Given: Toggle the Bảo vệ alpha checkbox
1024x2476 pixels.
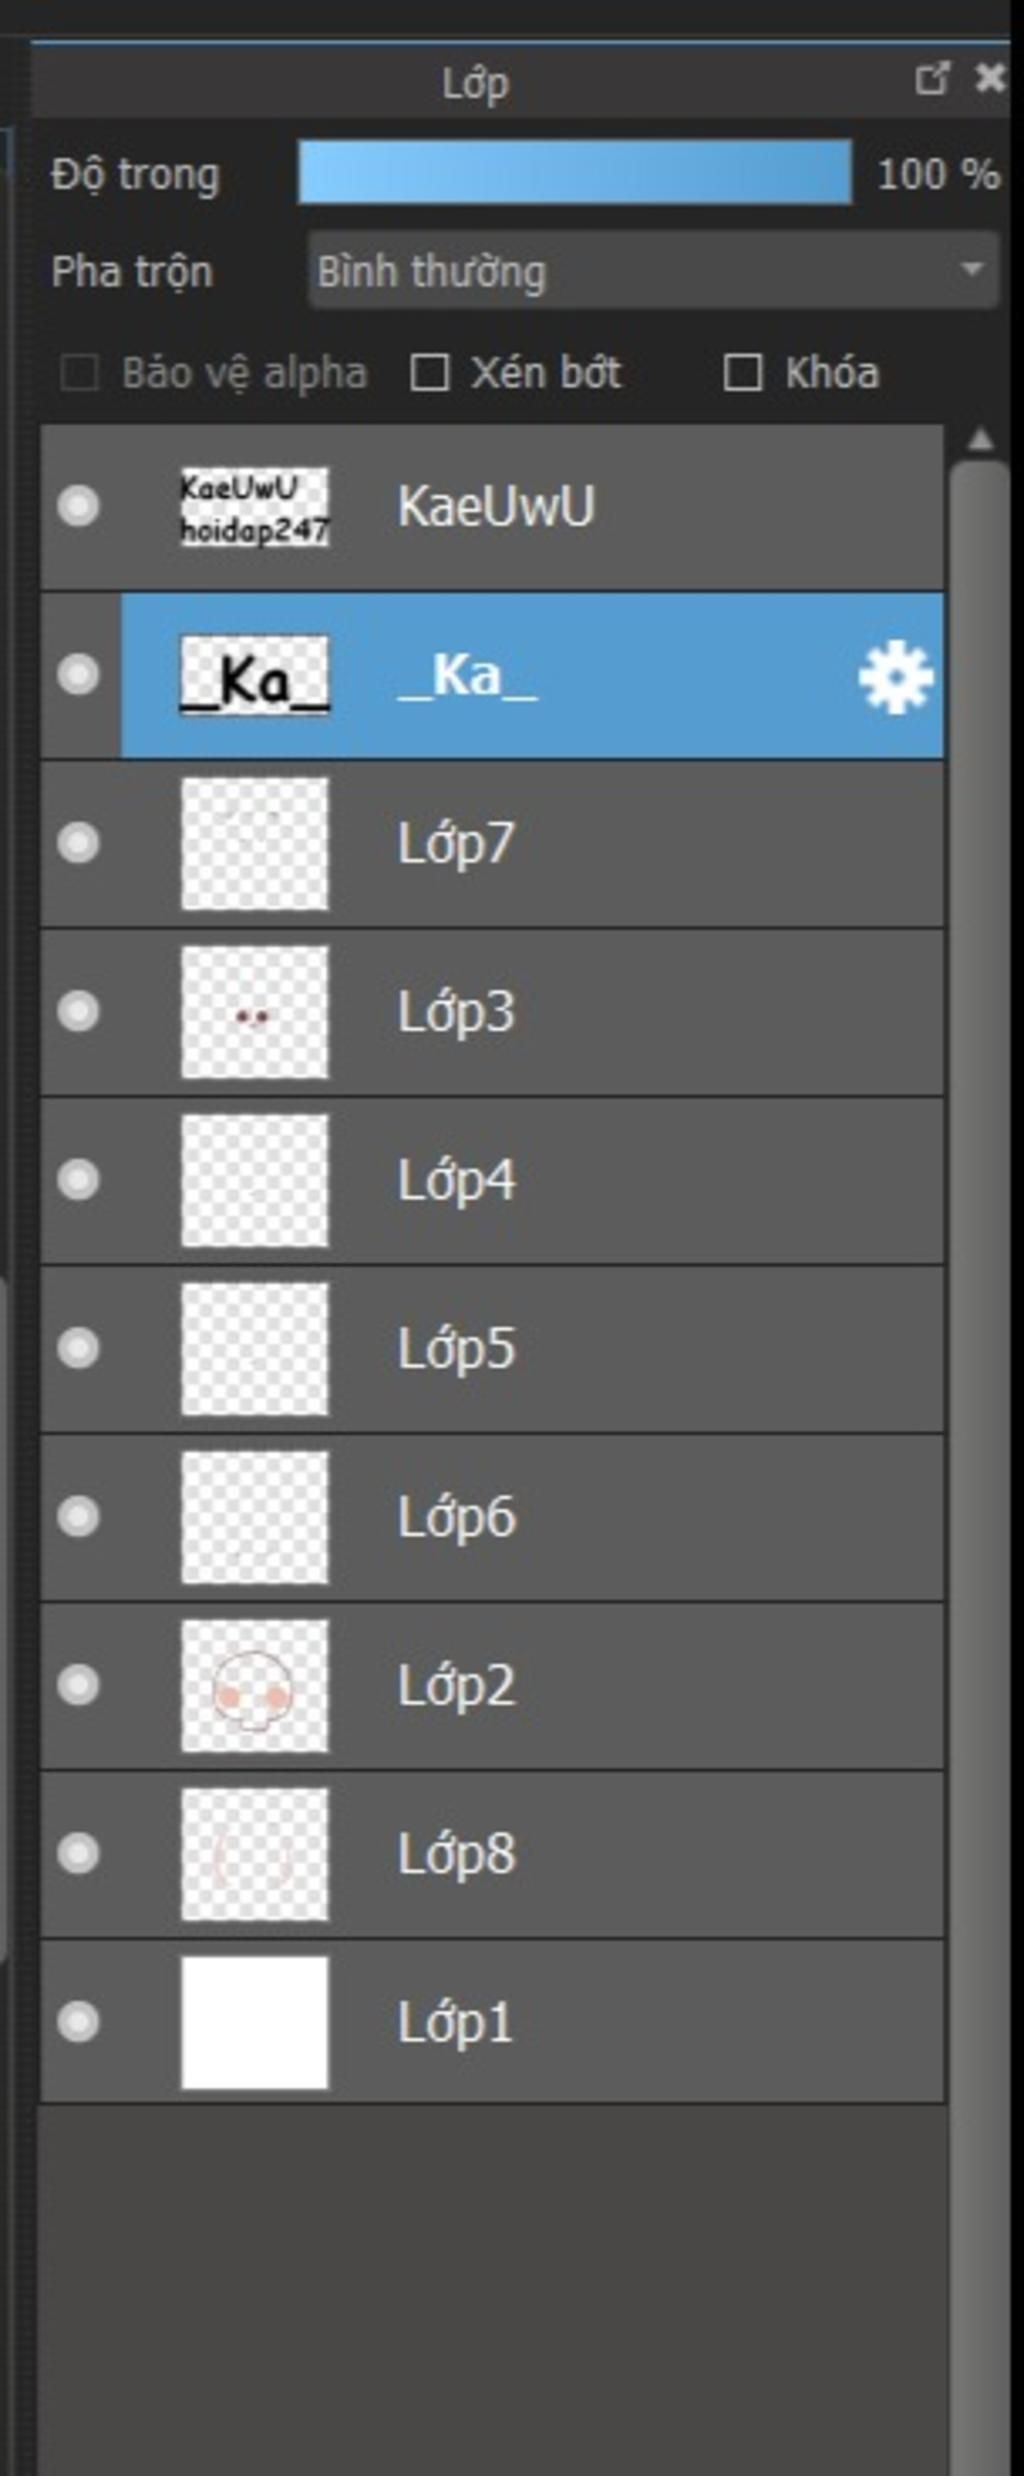Looking at the screenshot, I should pyautogui.click(x=80, y=373).
